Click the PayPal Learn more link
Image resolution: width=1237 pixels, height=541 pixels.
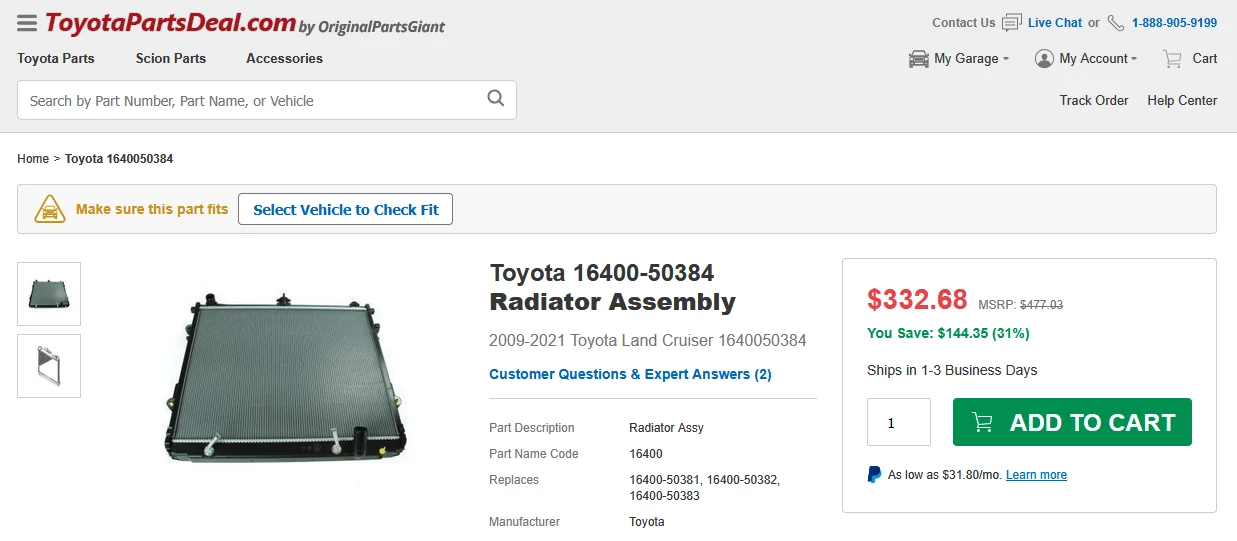coord(1036,475)
